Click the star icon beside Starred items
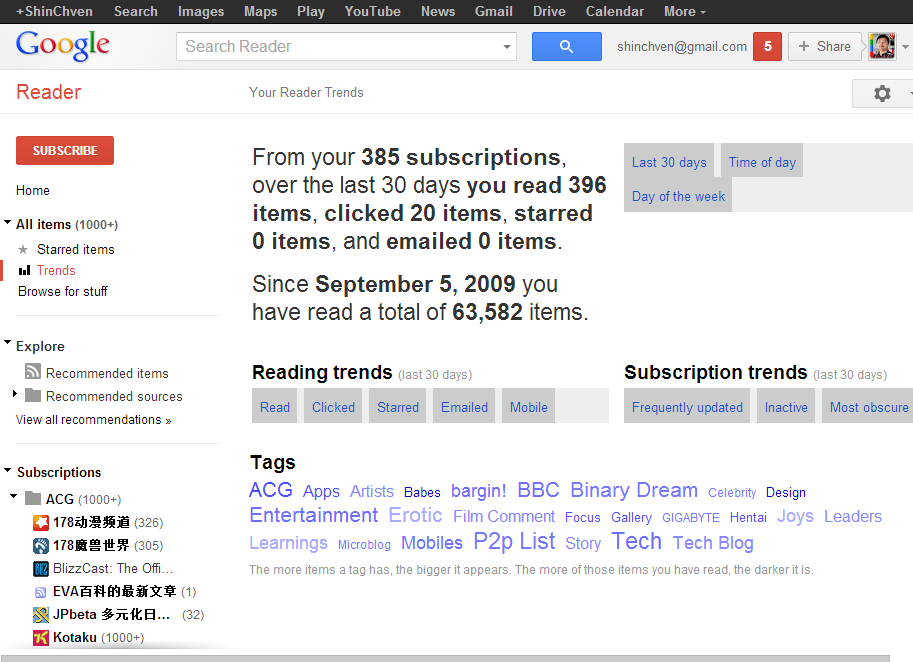913x662 pixels. (24, 250)
